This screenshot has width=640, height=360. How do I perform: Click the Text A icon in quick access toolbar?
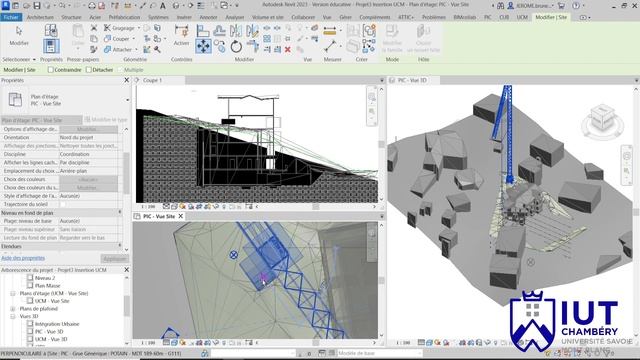[x=162, y=6]
